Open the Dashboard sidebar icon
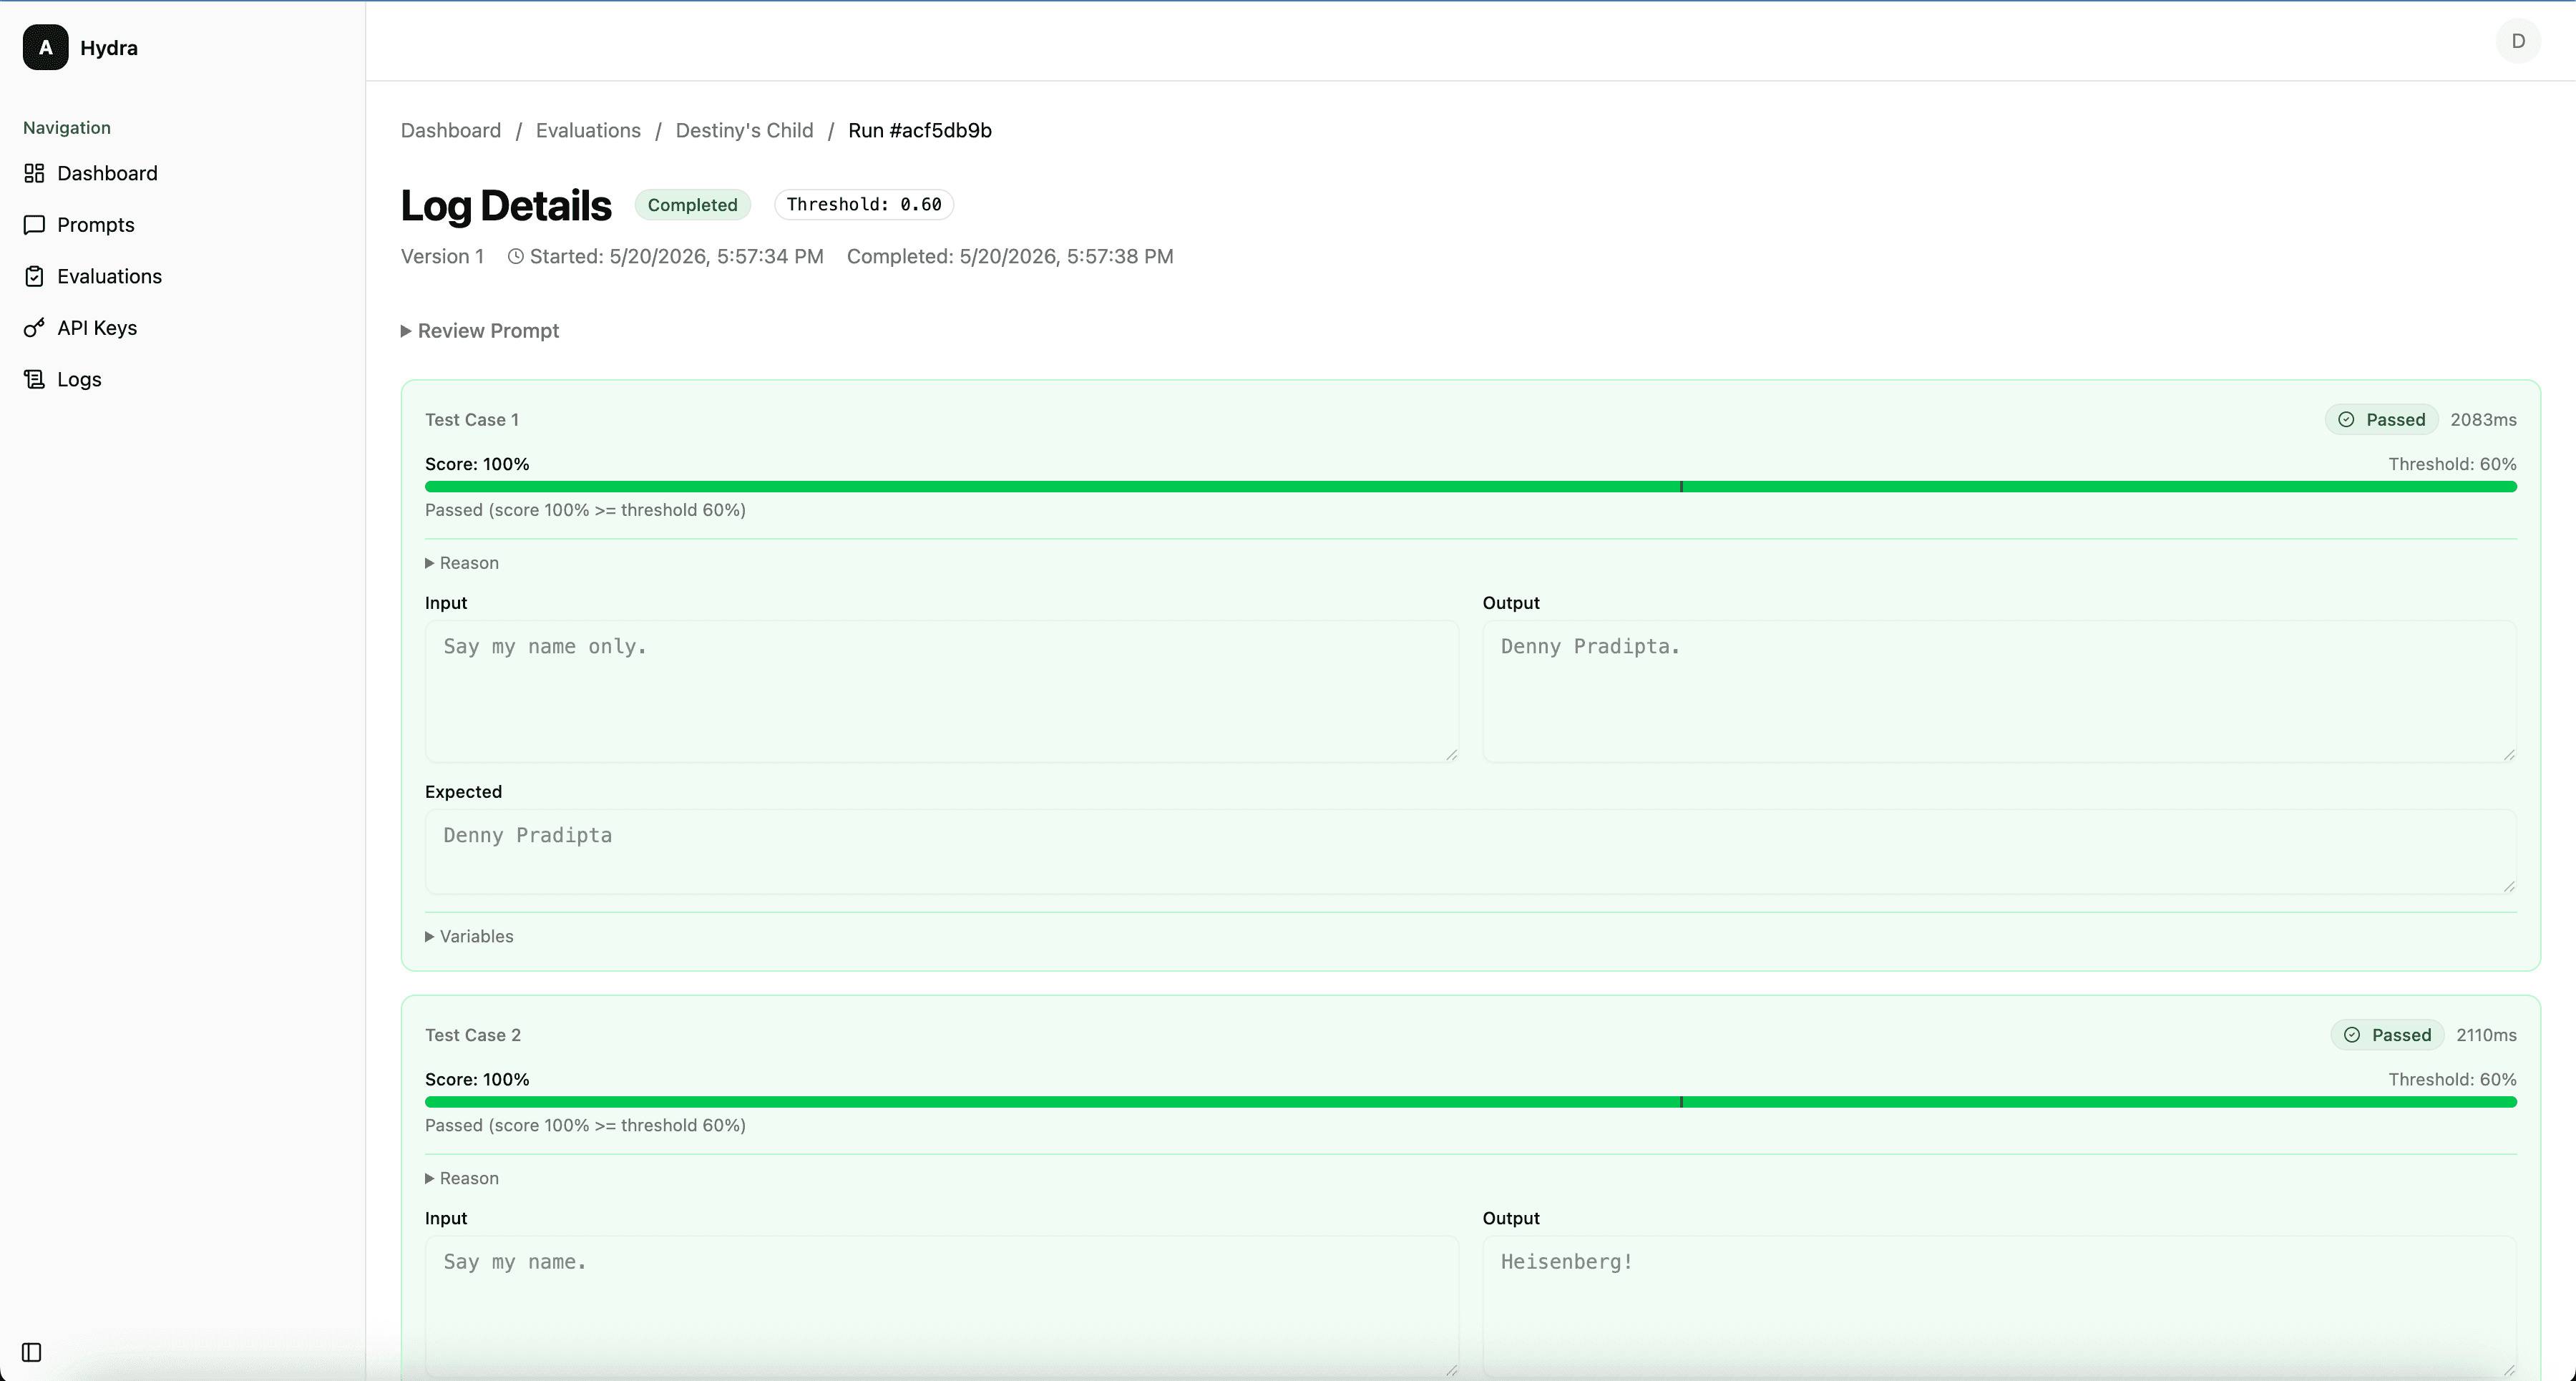 (34, 174)
